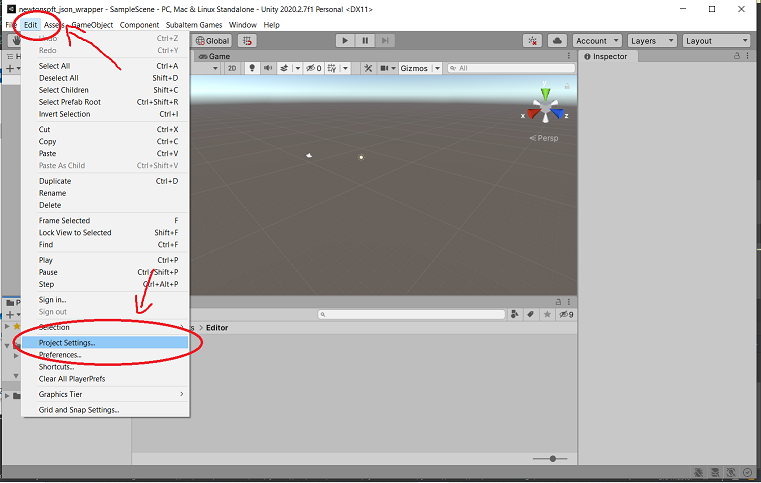
Task: Click the red X axis cone on gizmo
Action: point(534,114)
